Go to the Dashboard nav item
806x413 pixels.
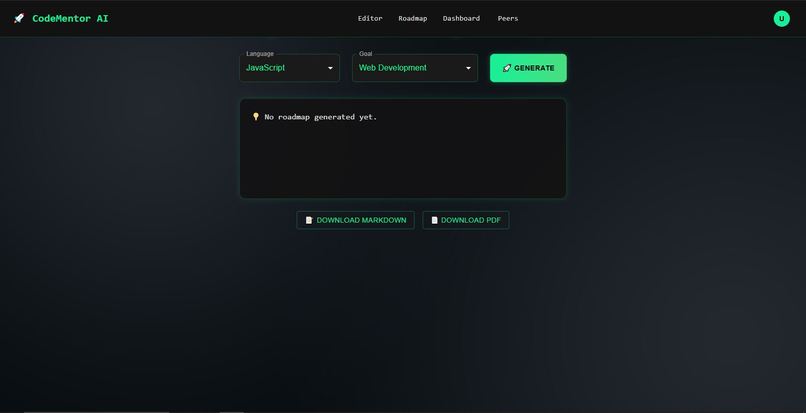[461, 19]
